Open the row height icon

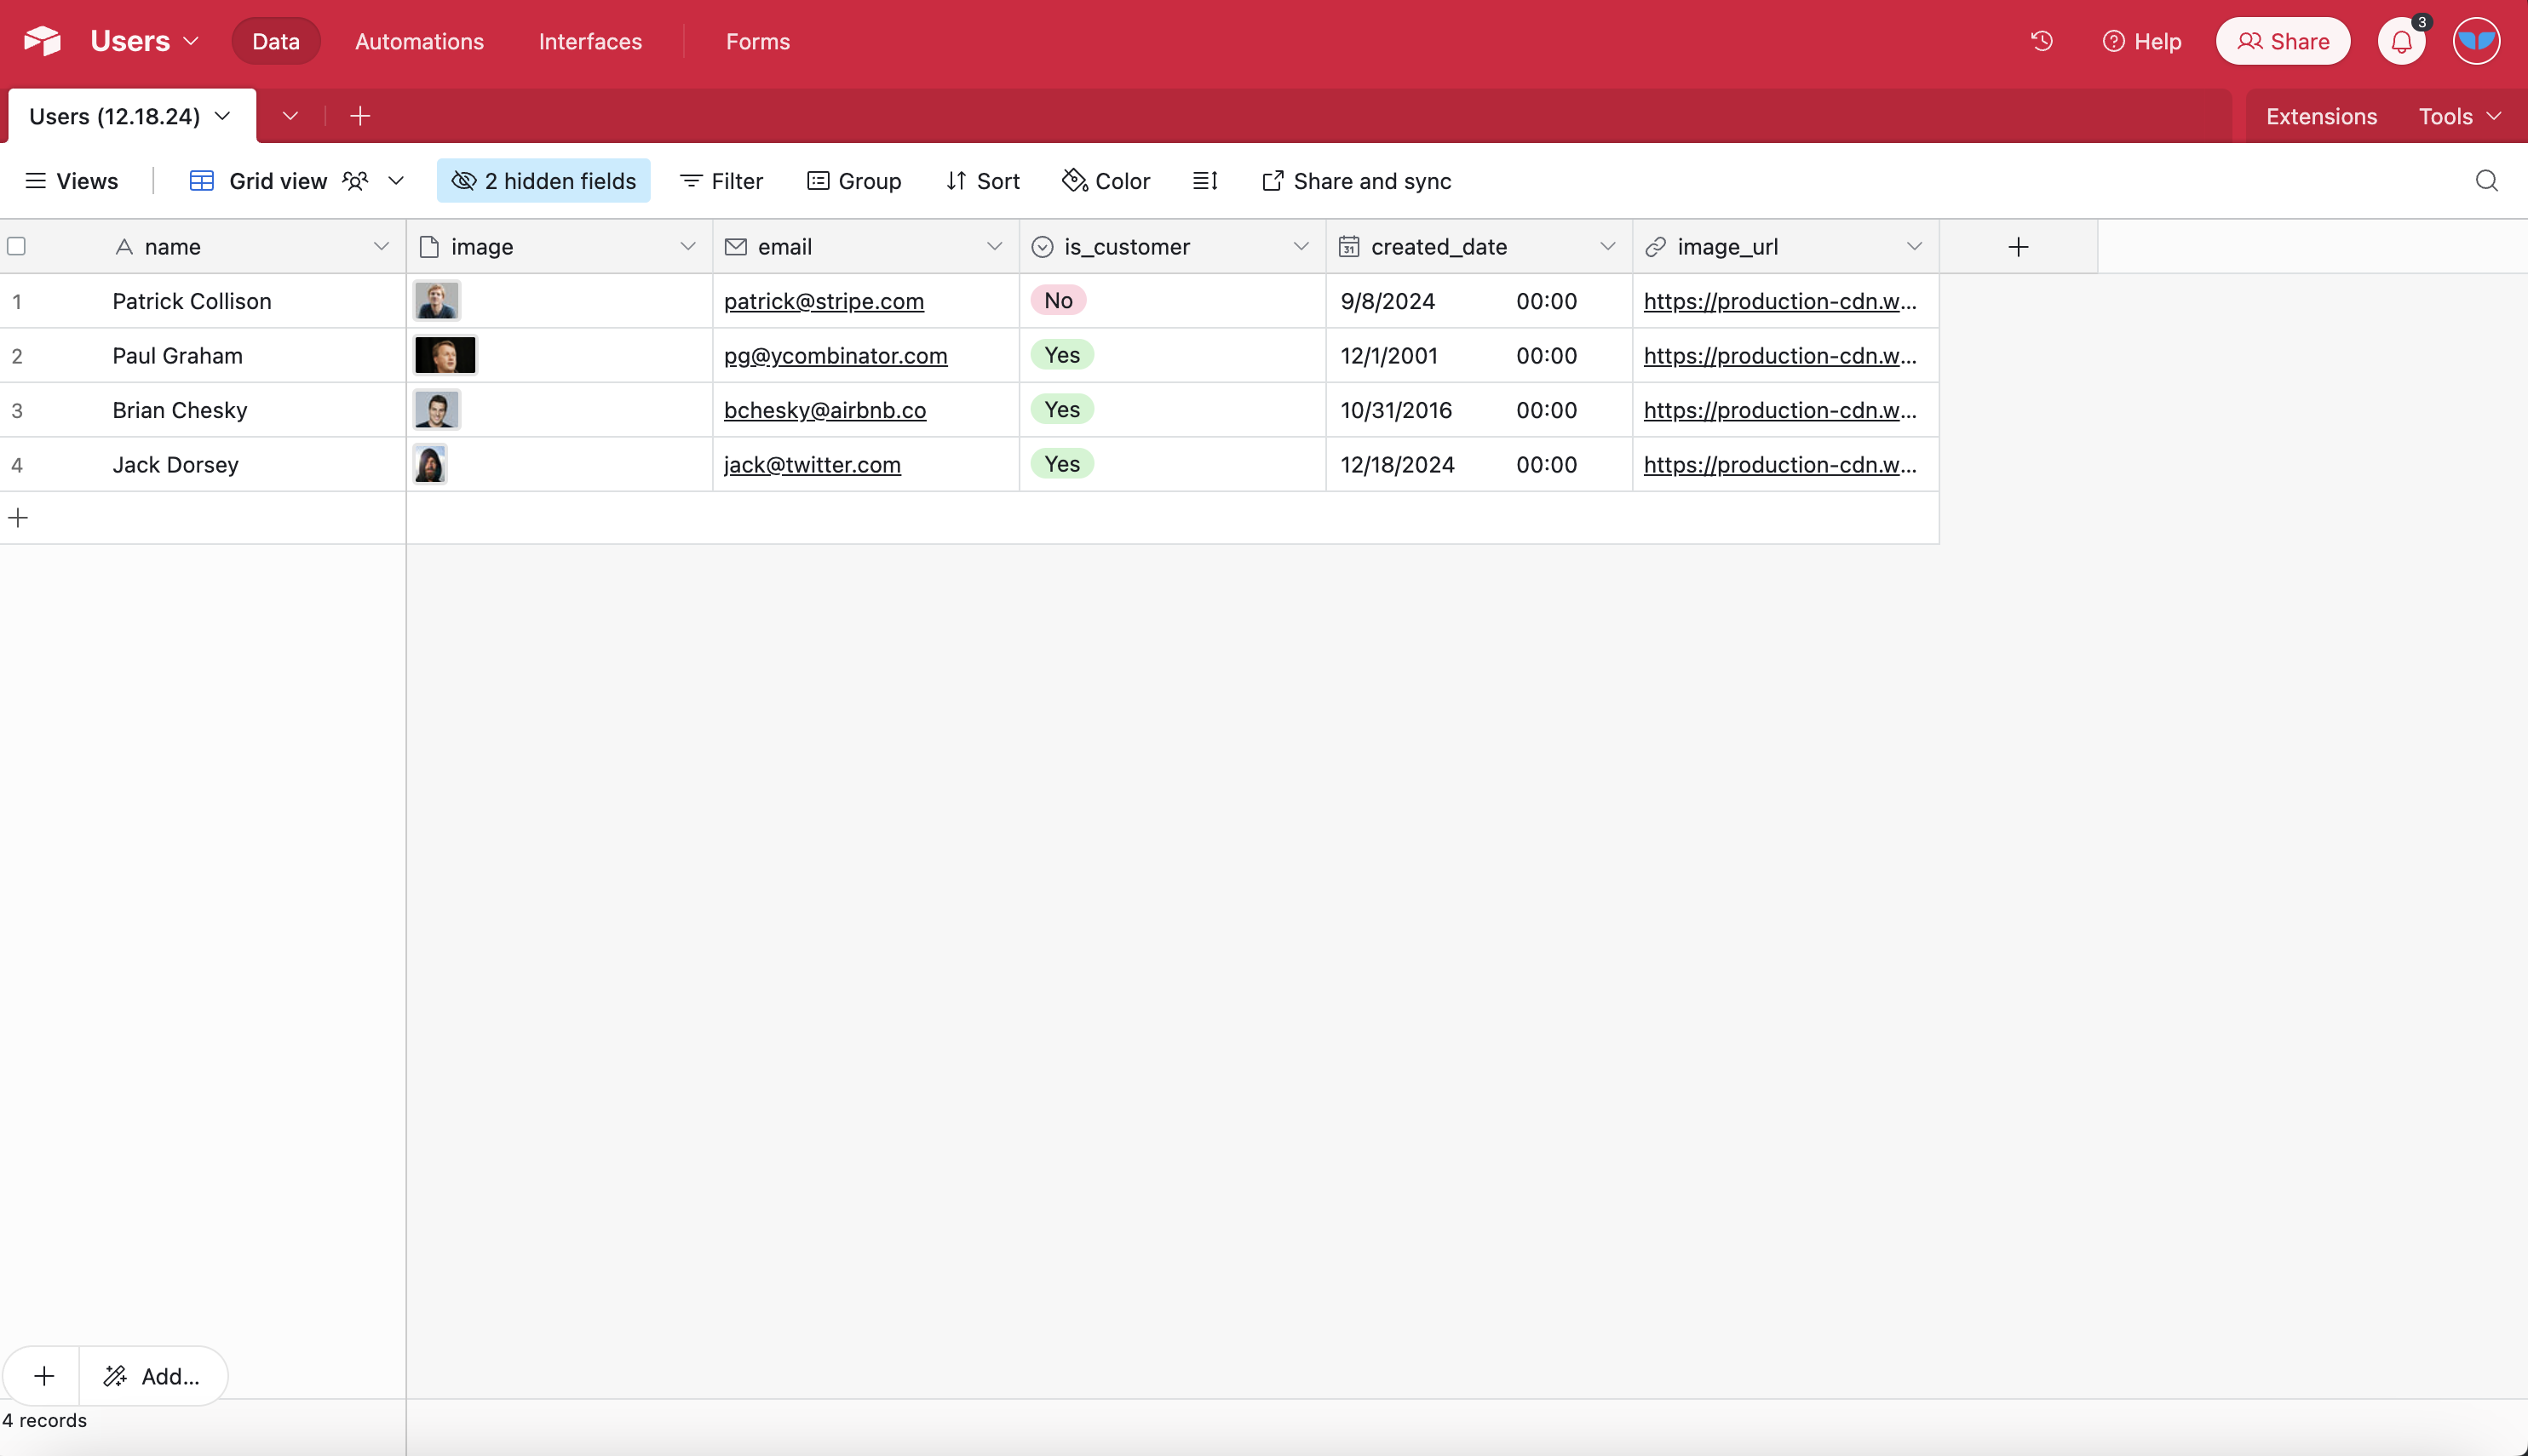pos(1205,181)
